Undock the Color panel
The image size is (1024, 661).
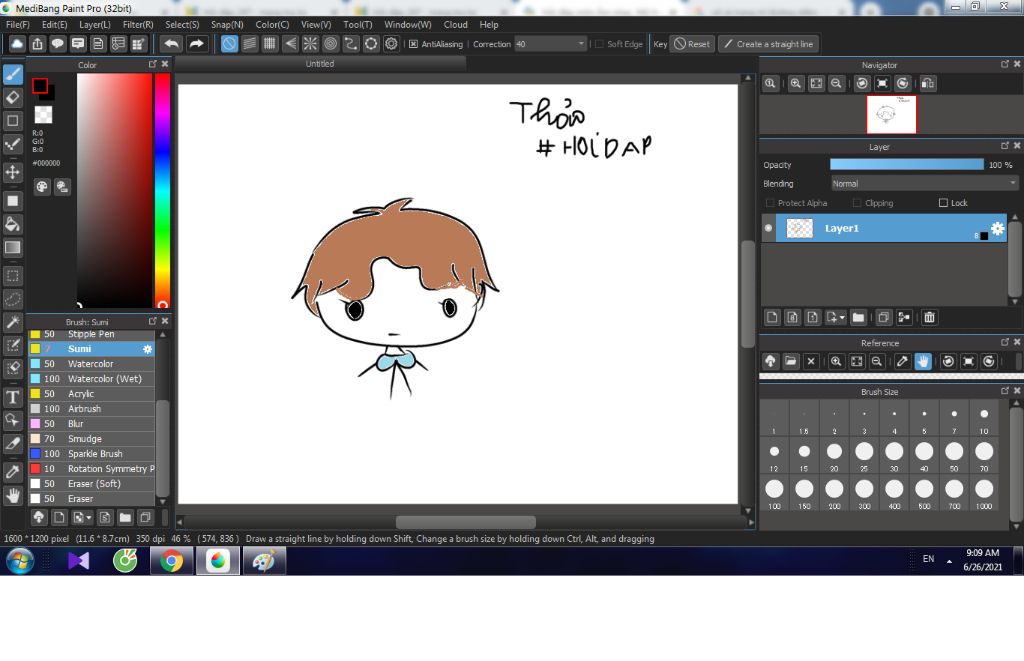click(152, 64)
